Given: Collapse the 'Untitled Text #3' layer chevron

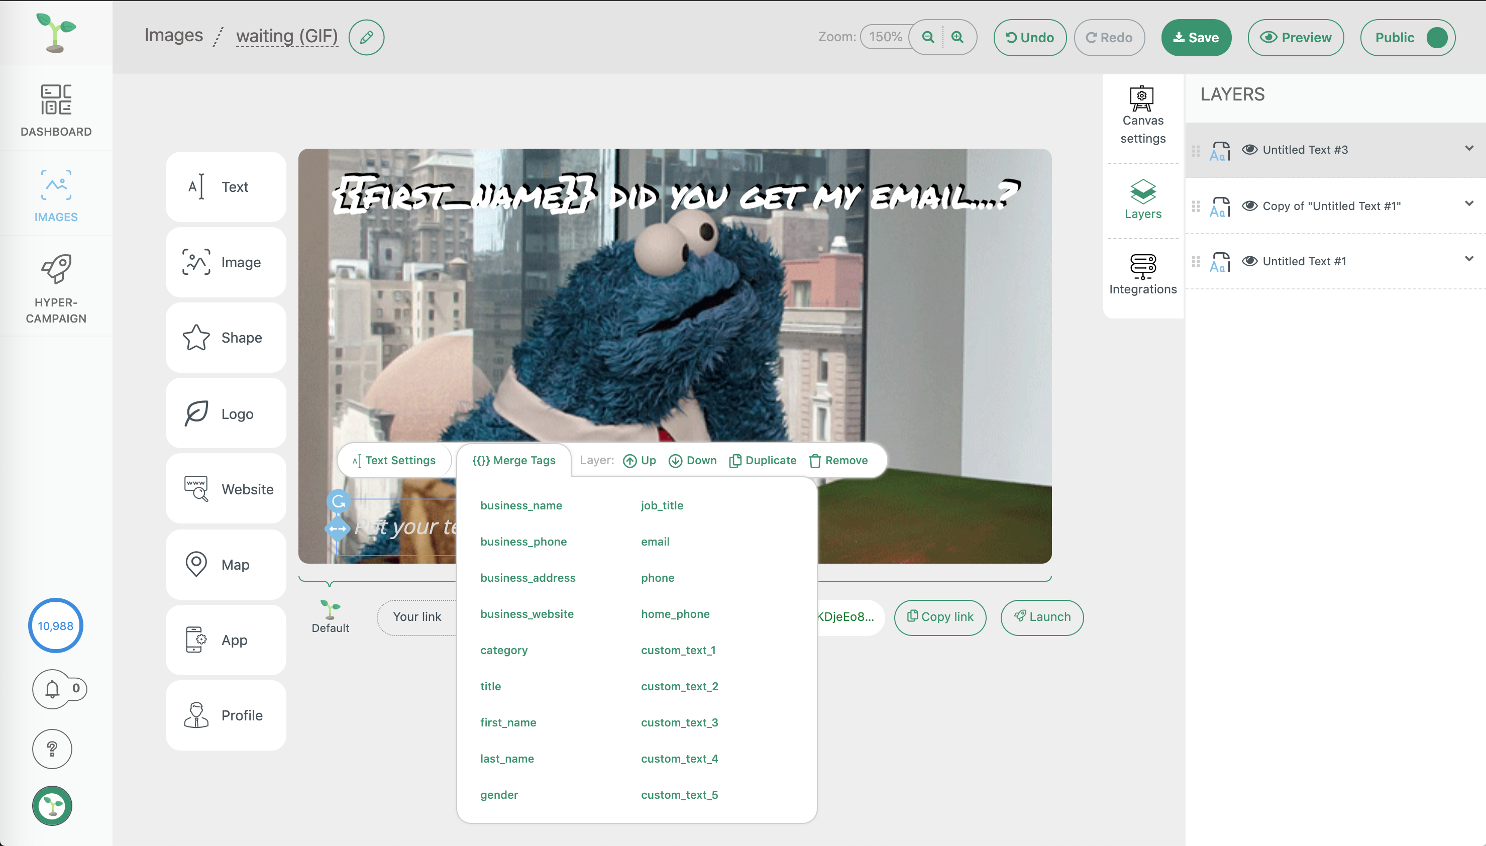Looking at the screenshot, I should (x=1468, y=149).
